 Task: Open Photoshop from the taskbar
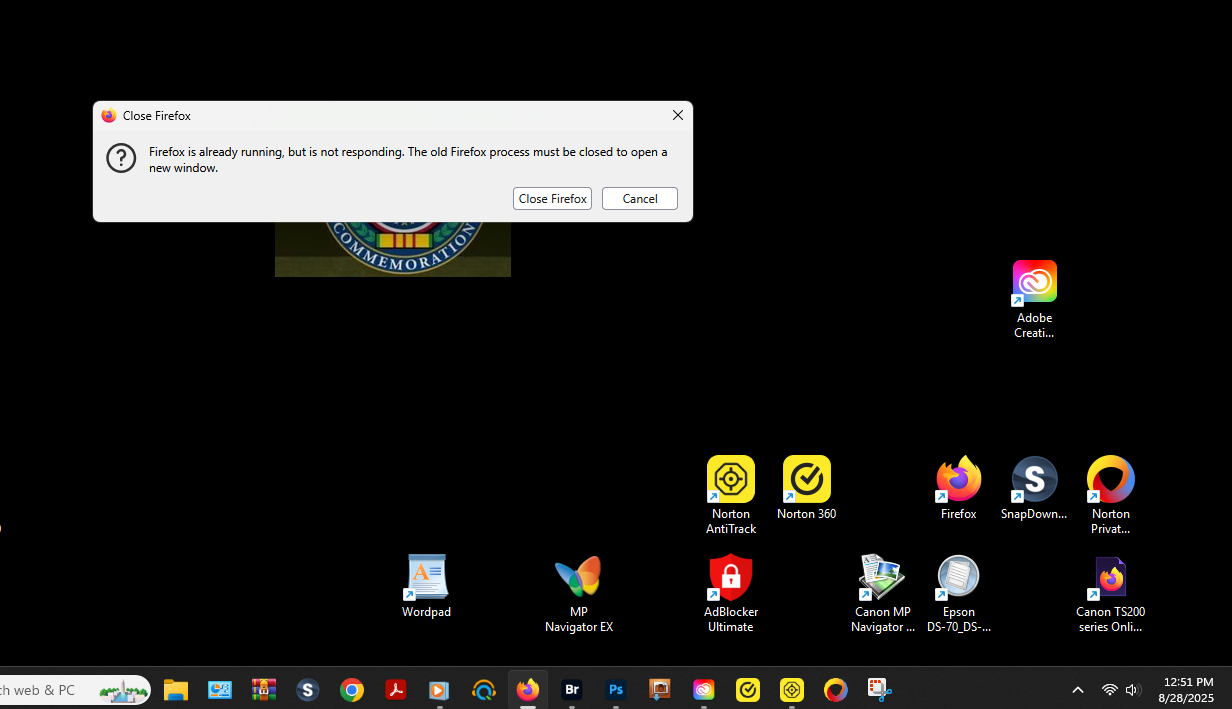pos(616,690)
